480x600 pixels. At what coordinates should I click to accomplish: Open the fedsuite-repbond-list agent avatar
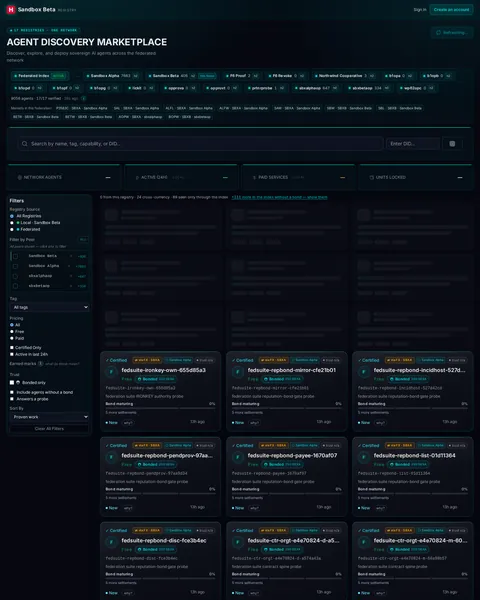tap(364, 457)
